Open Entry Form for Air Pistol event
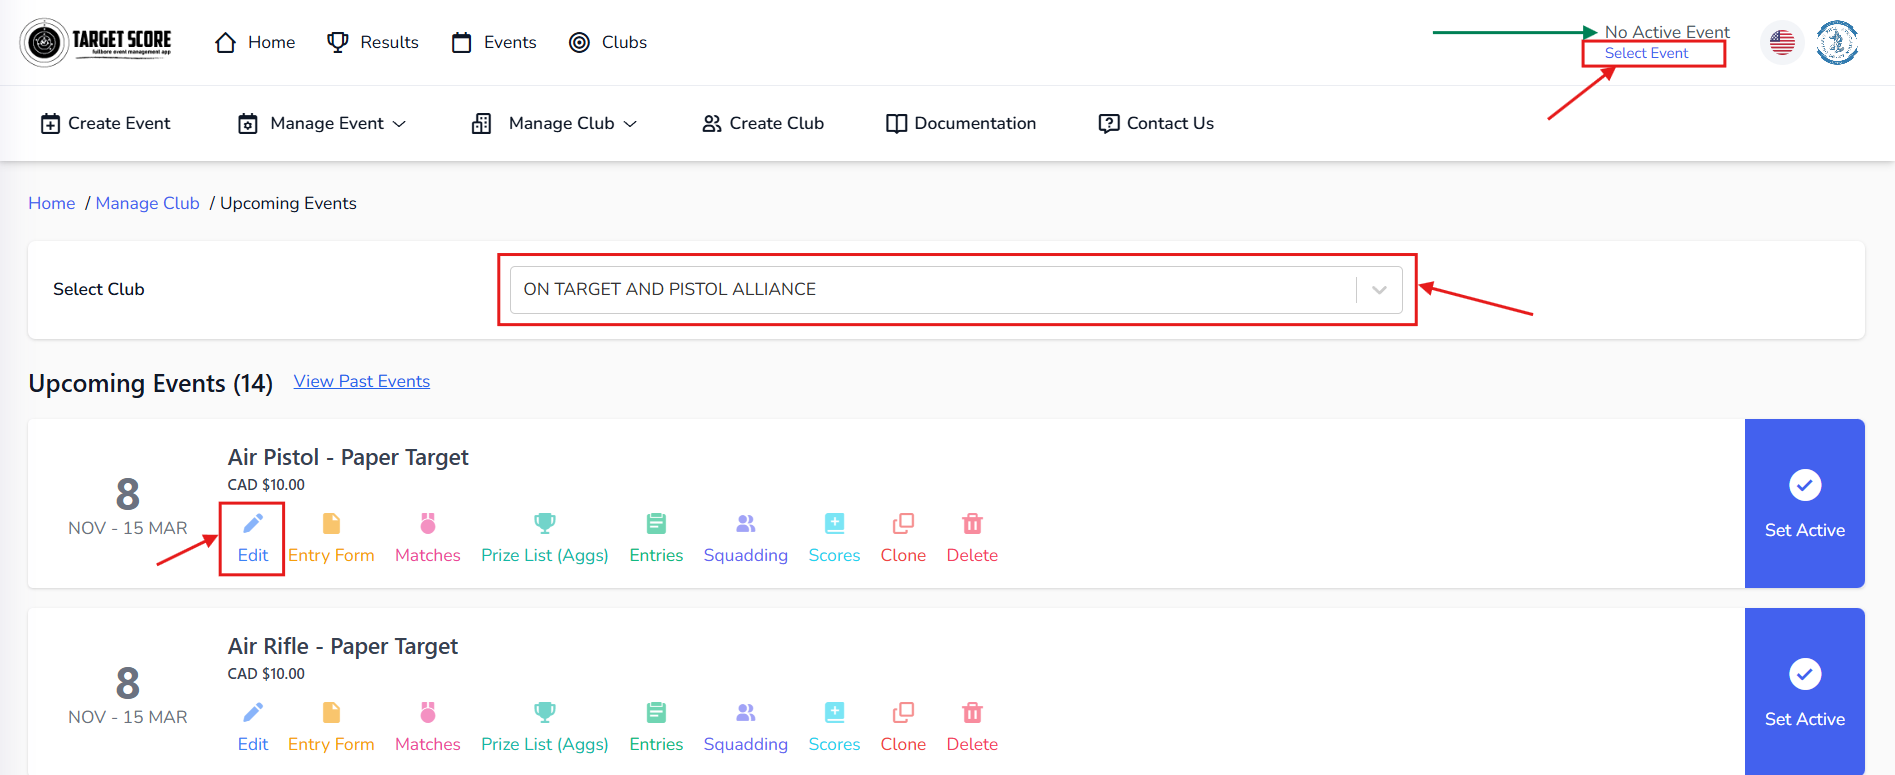1895x775 pixels. tap(331, 538)
